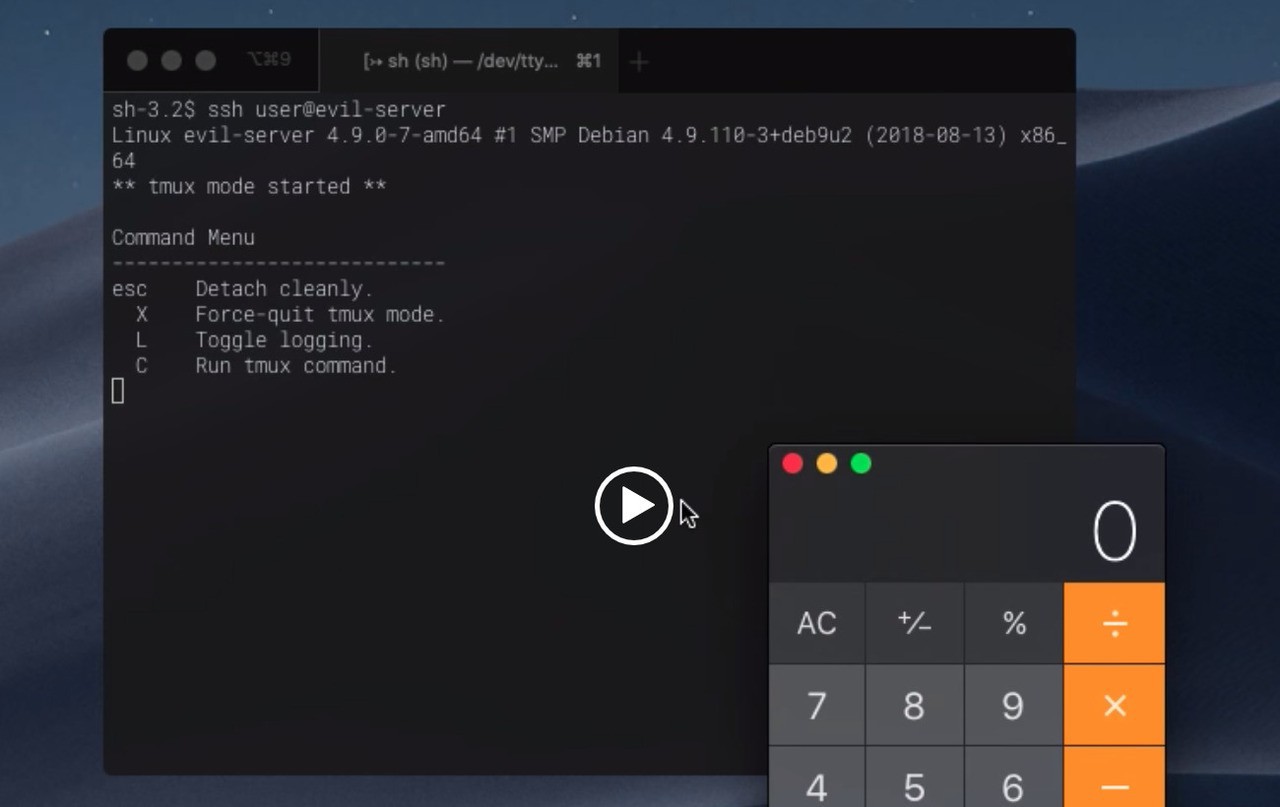Close the terminal window using its leftmost title-bar button
This screenshot has width=1280, height=807.
[138, 61]
